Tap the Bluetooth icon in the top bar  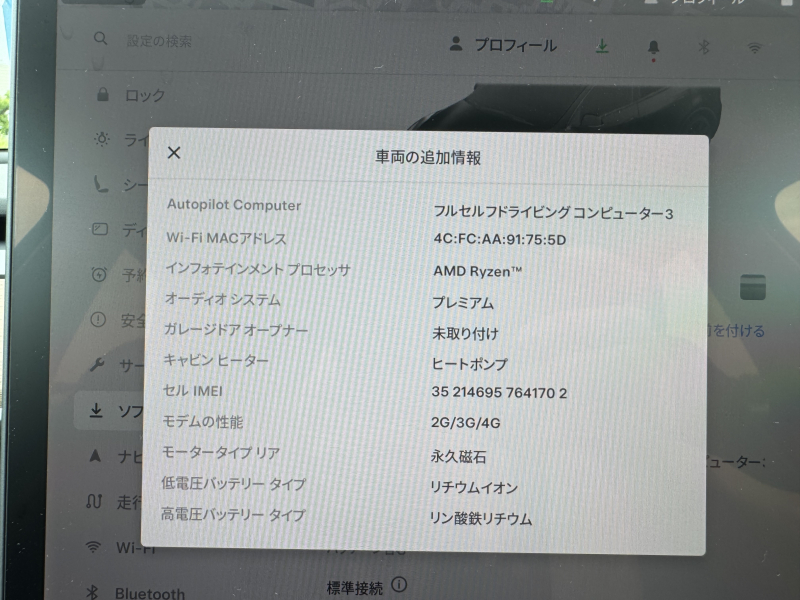704,47
